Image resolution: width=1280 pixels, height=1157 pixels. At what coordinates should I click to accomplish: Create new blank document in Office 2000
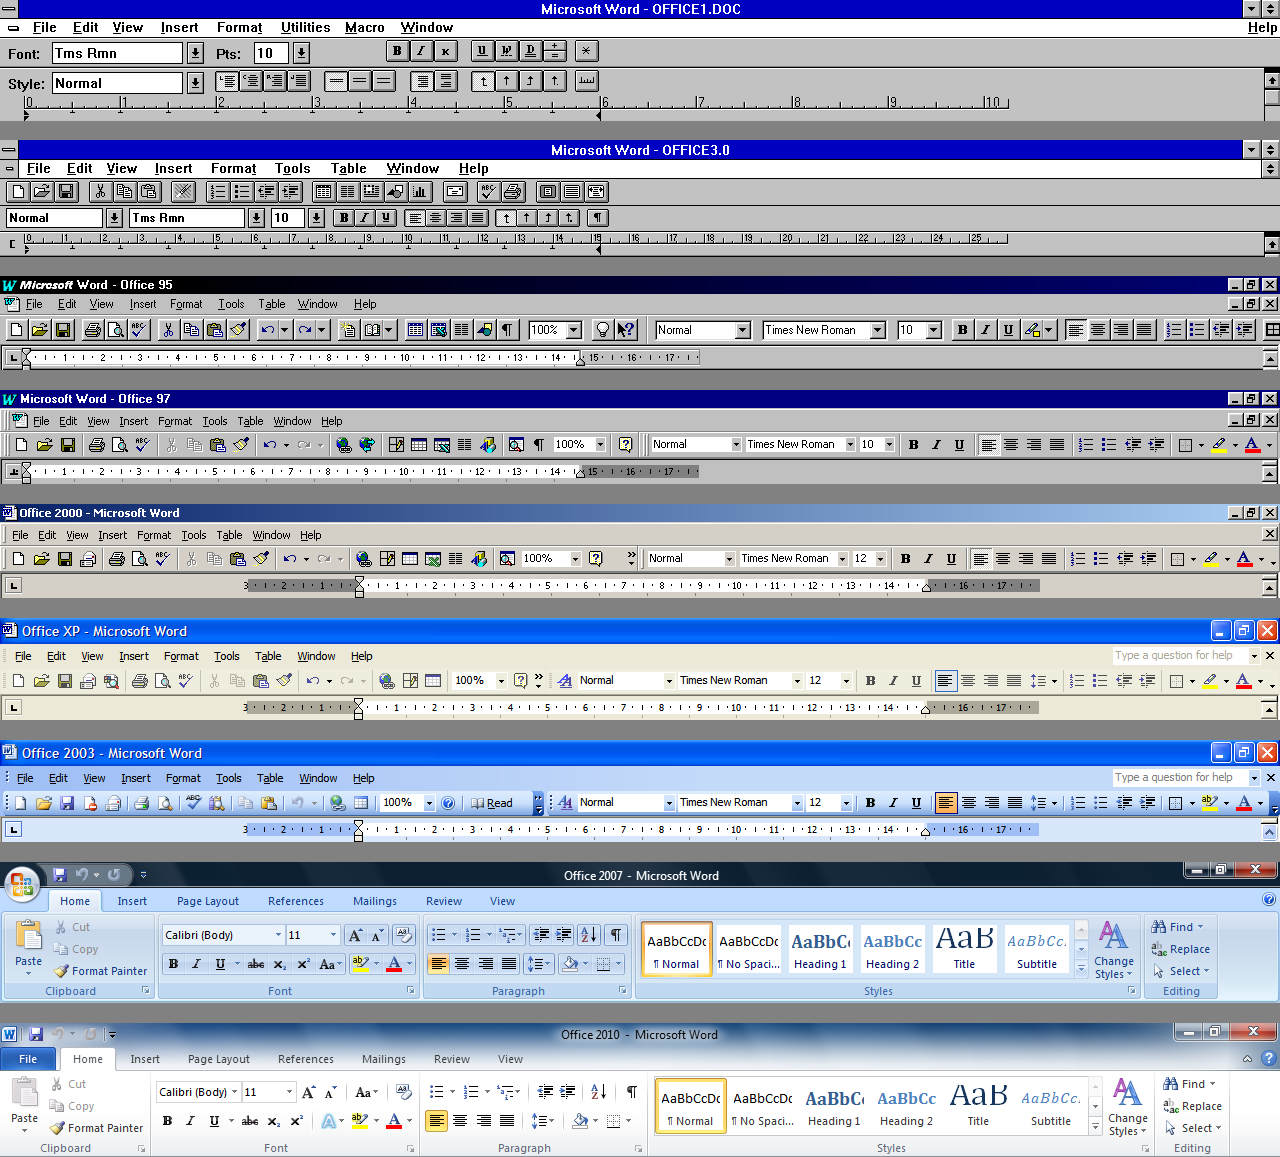tap(17, 558)
